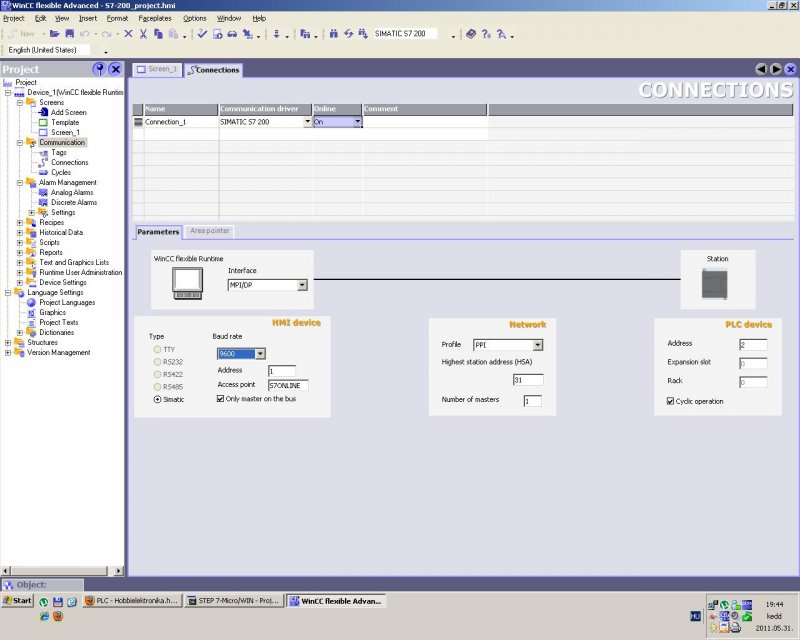Select Project Languages tree item
Image resolution: width=800 pixels, height=640 pixels.
[x=67, y=303]
